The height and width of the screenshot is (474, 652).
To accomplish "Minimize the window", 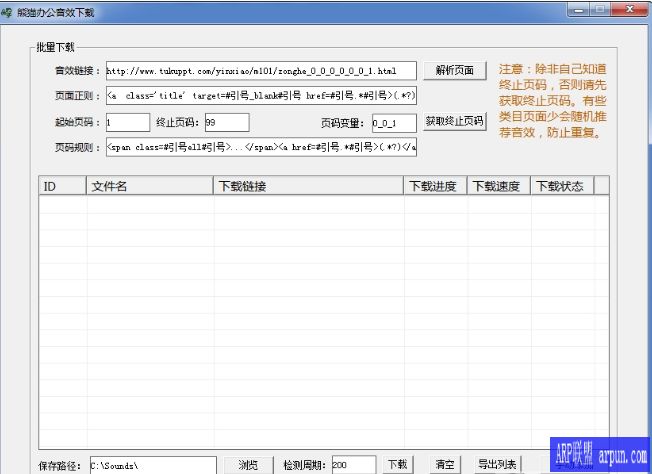I will coord(578,9).
